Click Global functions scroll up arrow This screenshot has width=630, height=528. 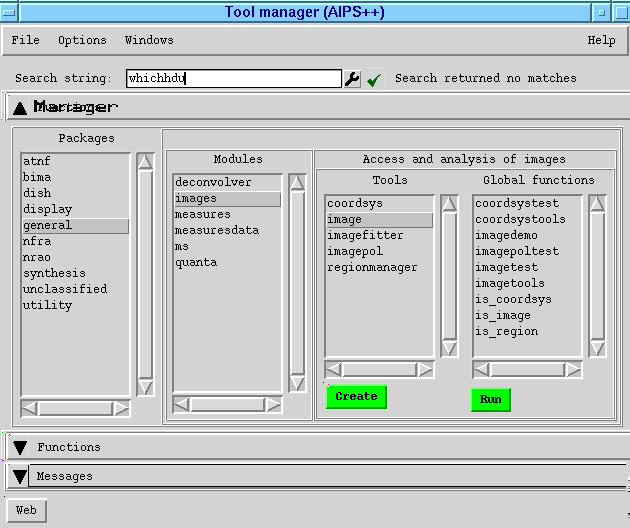pos(597,204)
